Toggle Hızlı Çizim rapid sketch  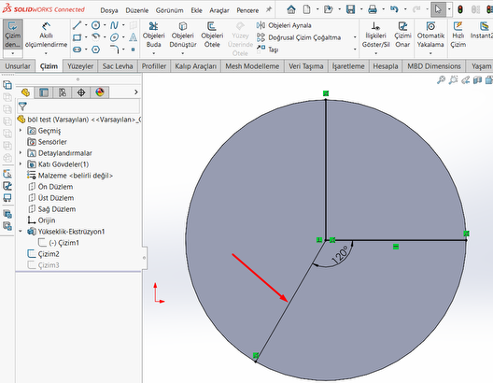458,35
